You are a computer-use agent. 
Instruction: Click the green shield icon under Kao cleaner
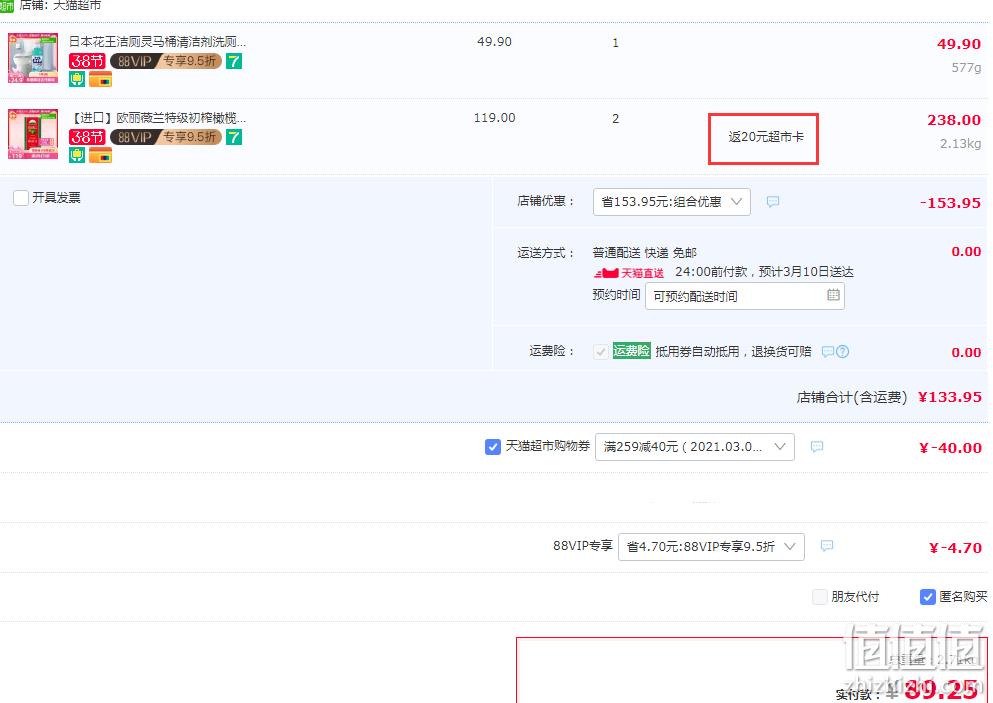coord(77,79)
